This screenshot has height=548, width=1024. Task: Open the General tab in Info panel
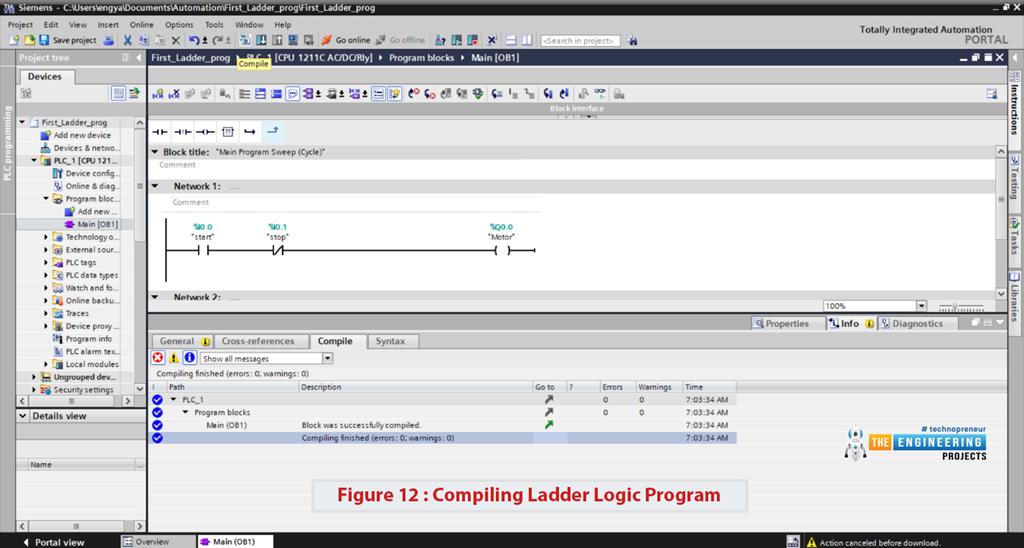click(x=184, y=341)
